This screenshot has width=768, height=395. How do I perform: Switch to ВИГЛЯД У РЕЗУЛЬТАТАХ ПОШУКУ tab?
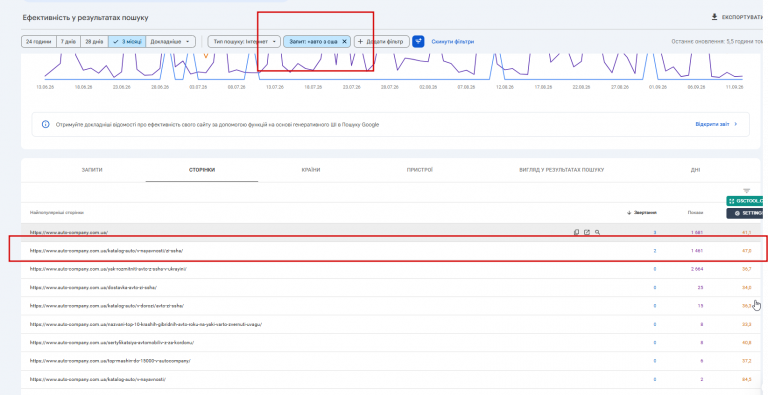point(561,170)
